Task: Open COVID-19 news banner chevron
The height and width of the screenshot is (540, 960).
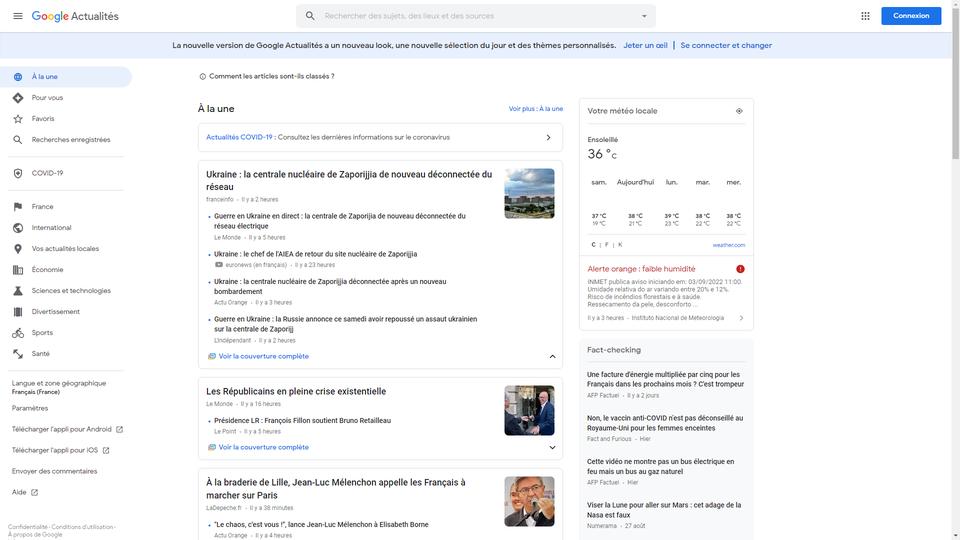Action: pos(549,138)
